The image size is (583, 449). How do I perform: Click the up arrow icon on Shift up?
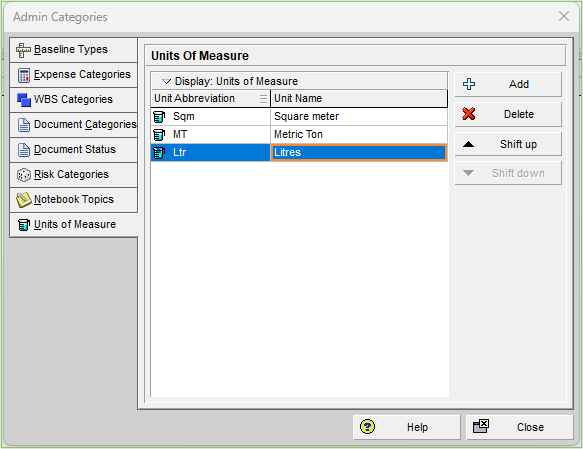[x=468, y=144]
